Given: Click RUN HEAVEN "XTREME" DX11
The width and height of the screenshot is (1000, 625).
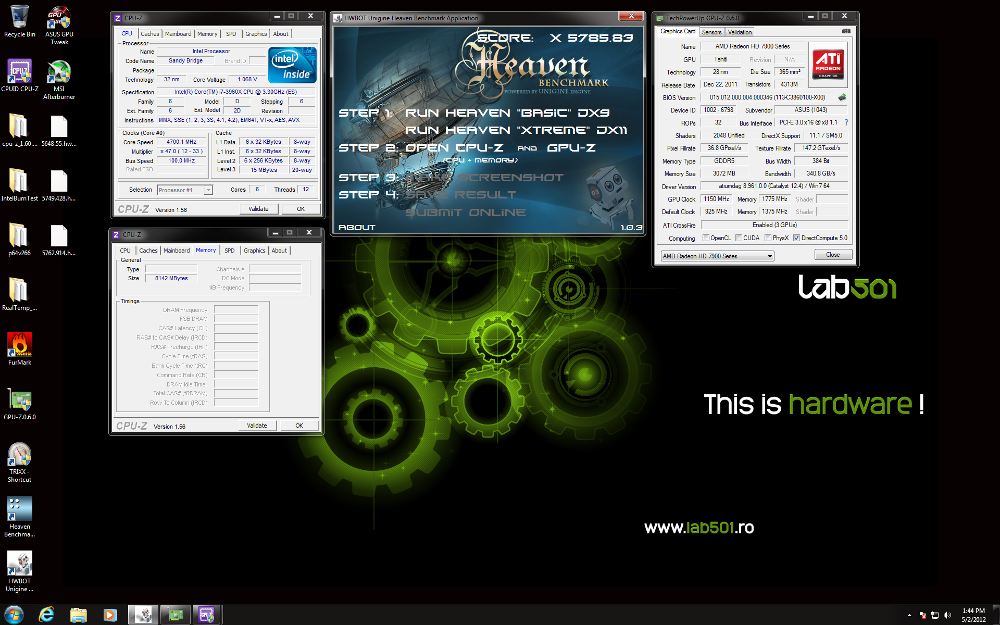Looking at the screenshot, I should pyautogui.click(x=517, y=130).
